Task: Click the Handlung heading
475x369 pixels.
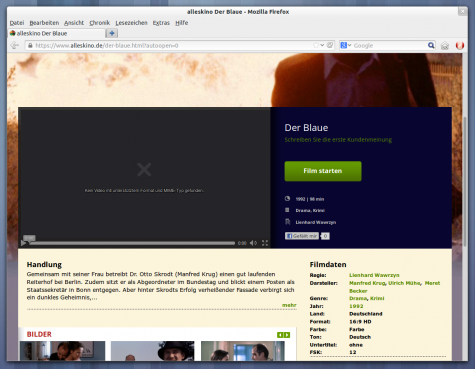Action: (x=44, y=264)
